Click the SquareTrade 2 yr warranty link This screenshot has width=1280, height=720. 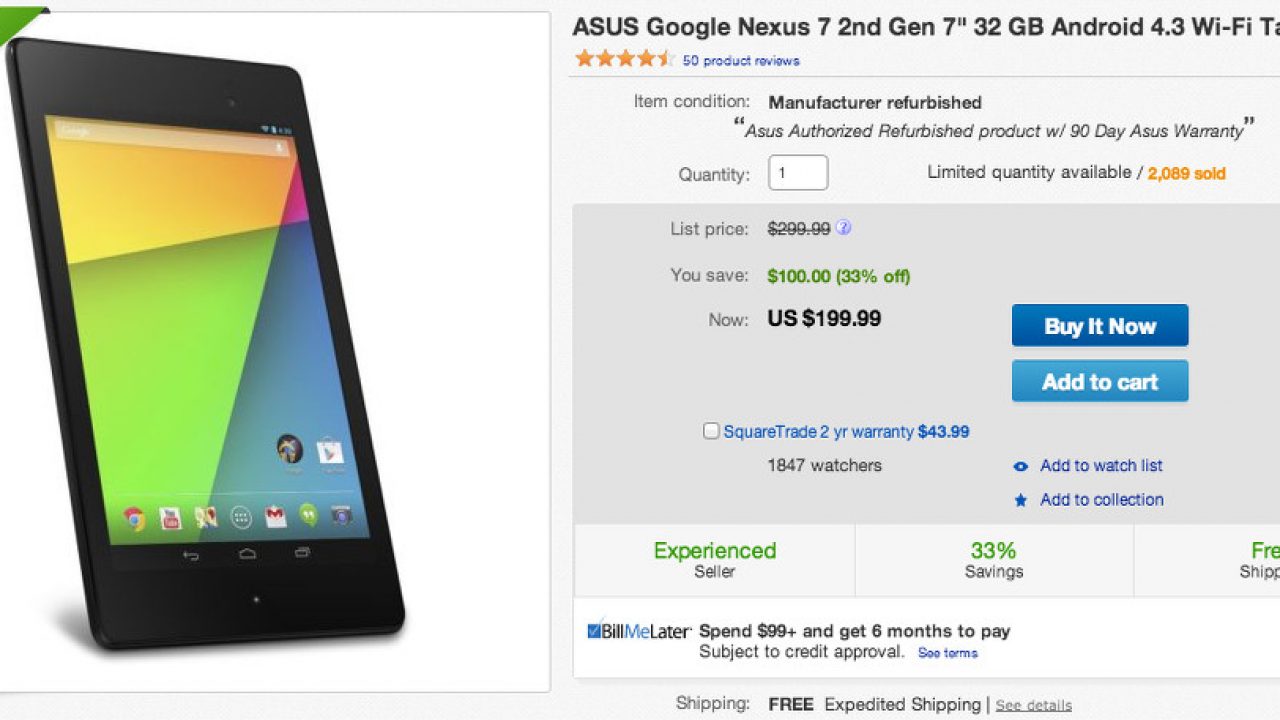click(x=818, y=432)
